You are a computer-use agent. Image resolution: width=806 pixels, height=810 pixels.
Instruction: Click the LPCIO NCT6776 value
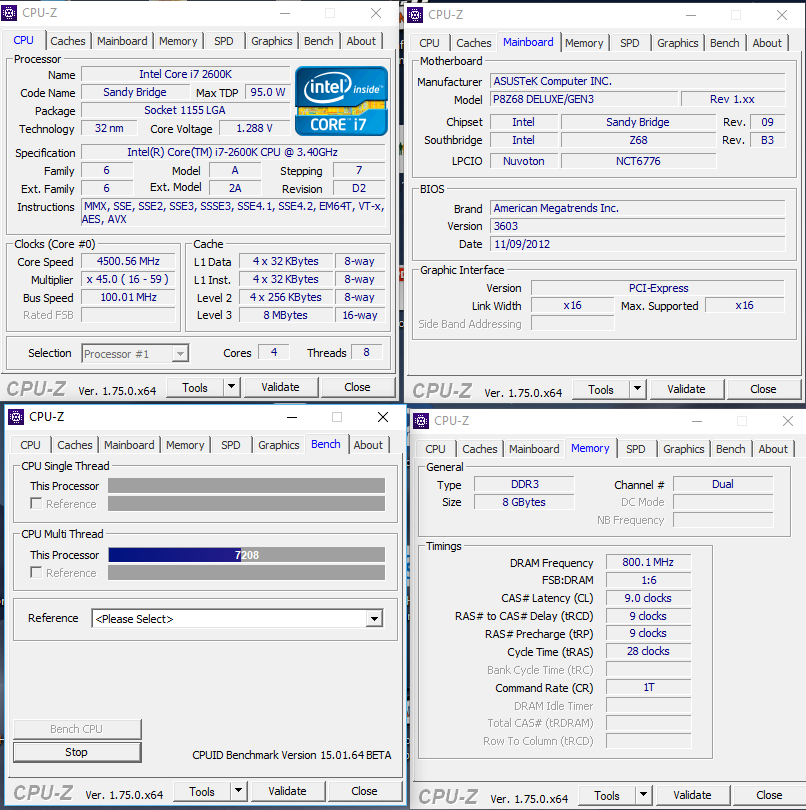tap(639, 161)
